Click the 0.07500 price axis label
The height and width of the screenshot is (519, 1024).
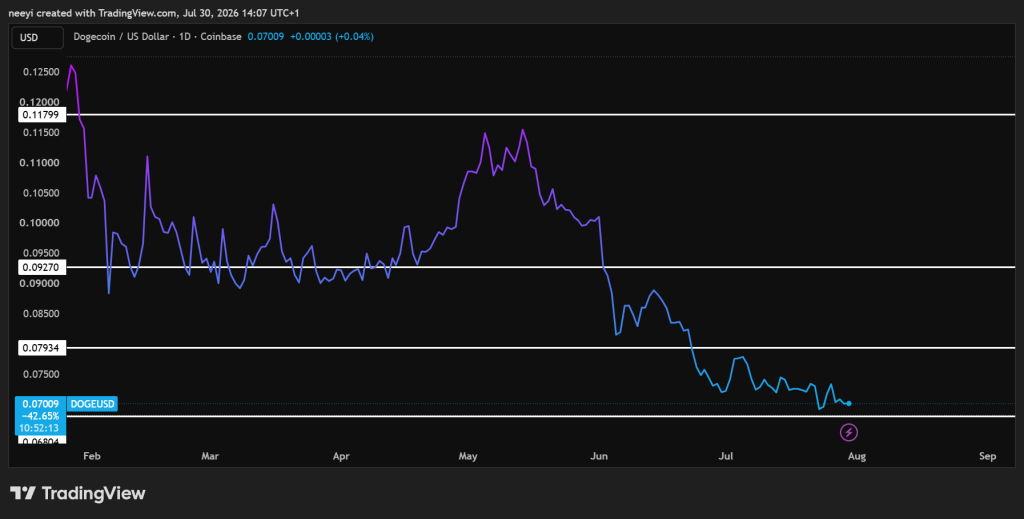click(40, 375)
